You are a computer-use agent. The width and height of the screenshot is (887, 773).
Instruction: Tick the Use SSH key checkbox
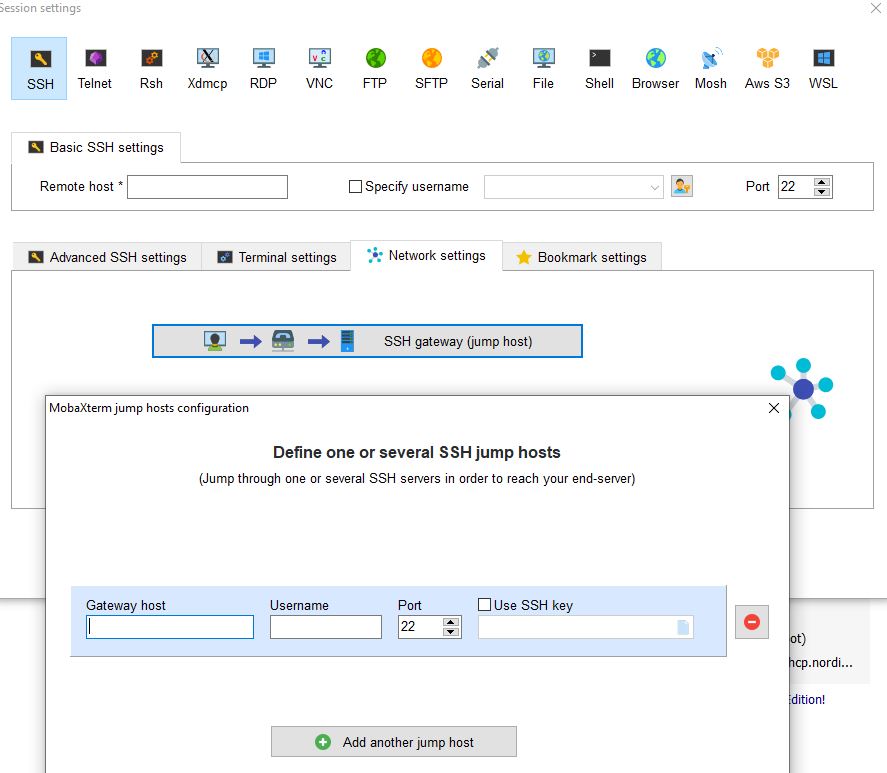click(x=485, y=605)
